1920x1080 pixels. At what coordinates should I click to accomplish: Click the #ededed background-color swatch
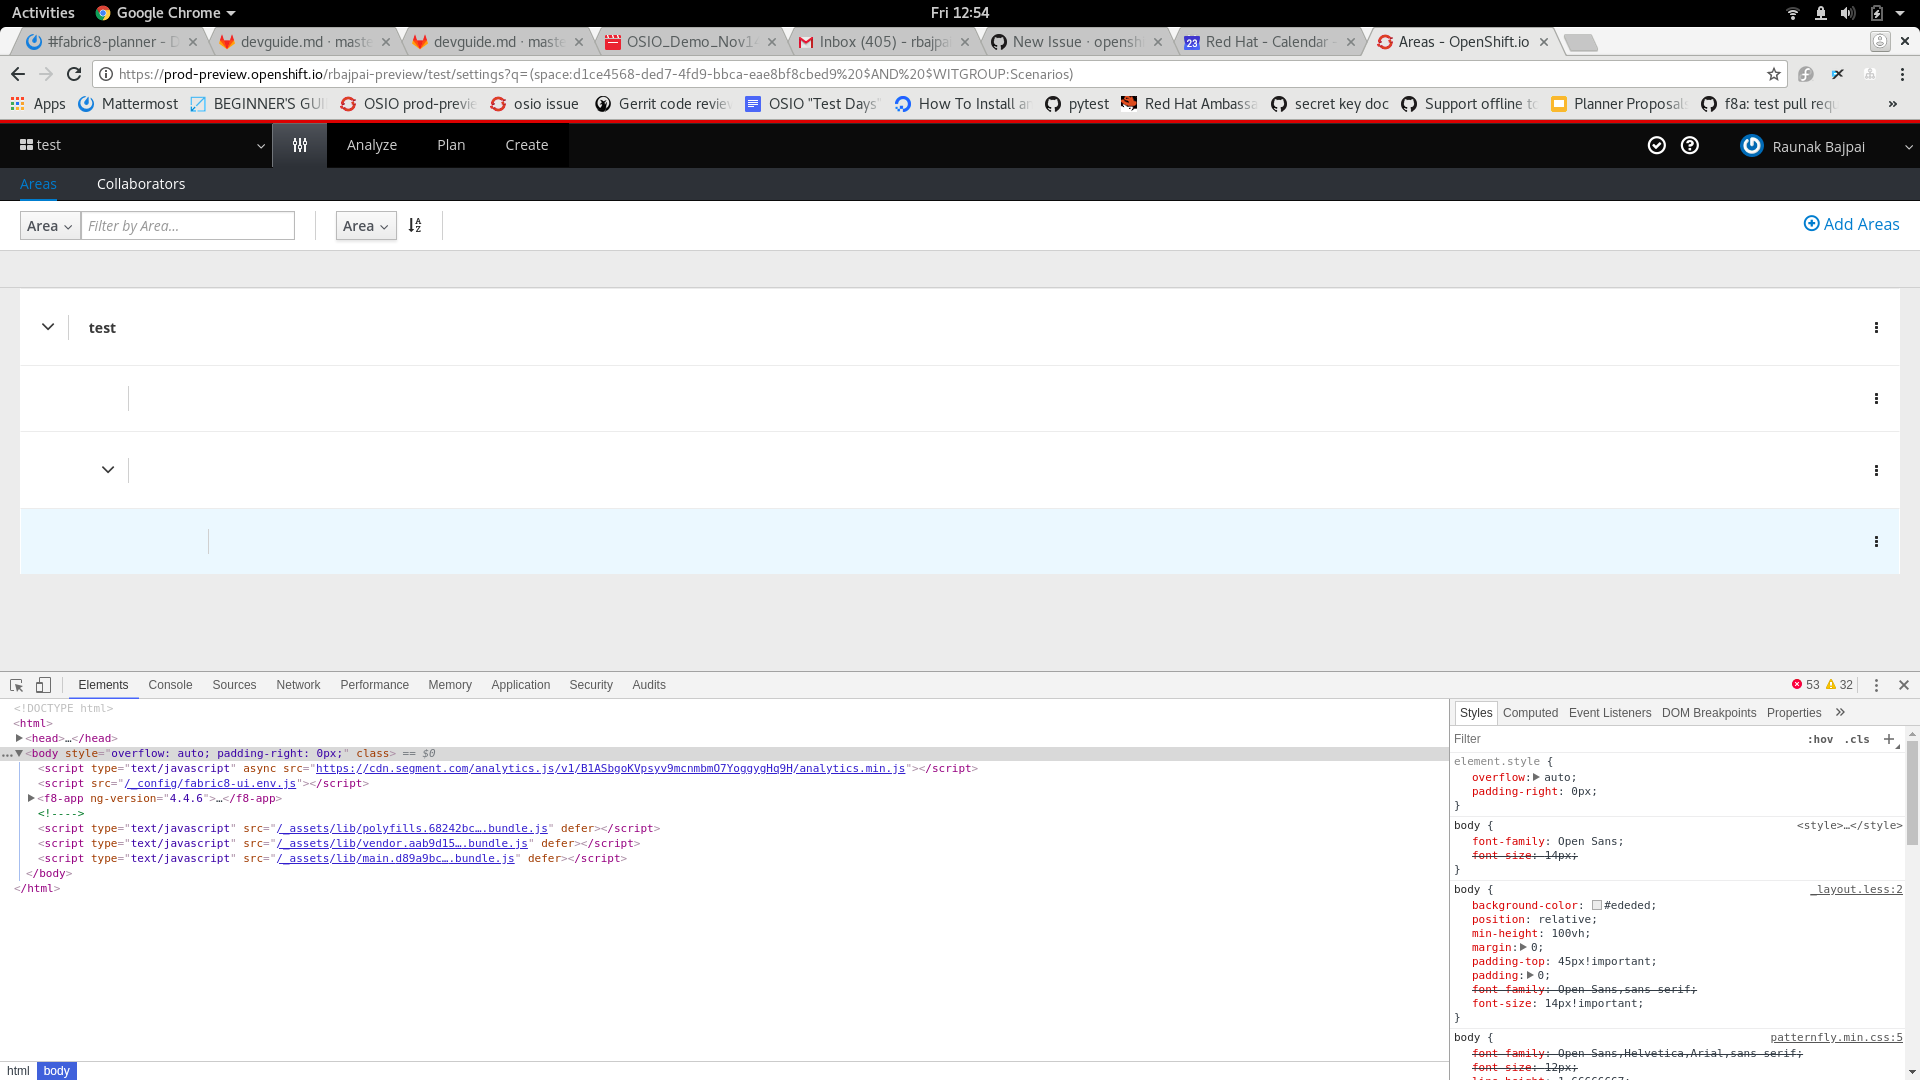point(1597,905)
